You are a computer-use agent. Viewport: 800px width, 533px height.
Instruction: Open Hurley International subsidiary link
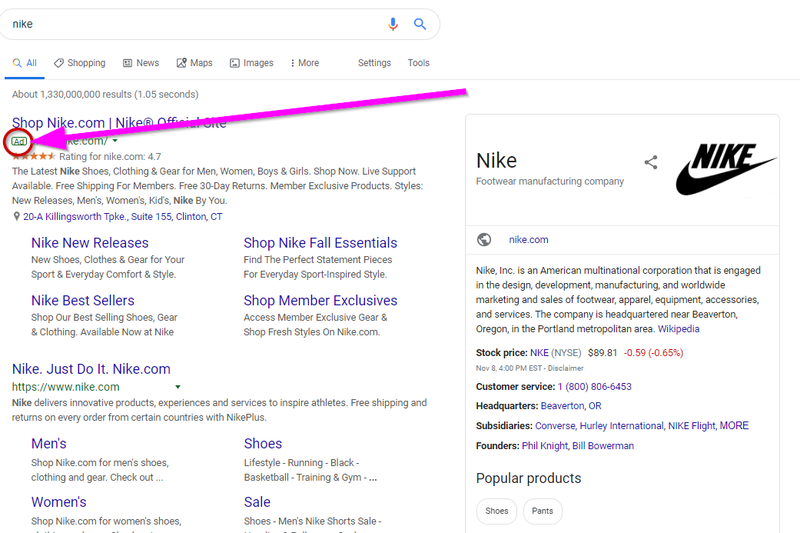point(621,426)
